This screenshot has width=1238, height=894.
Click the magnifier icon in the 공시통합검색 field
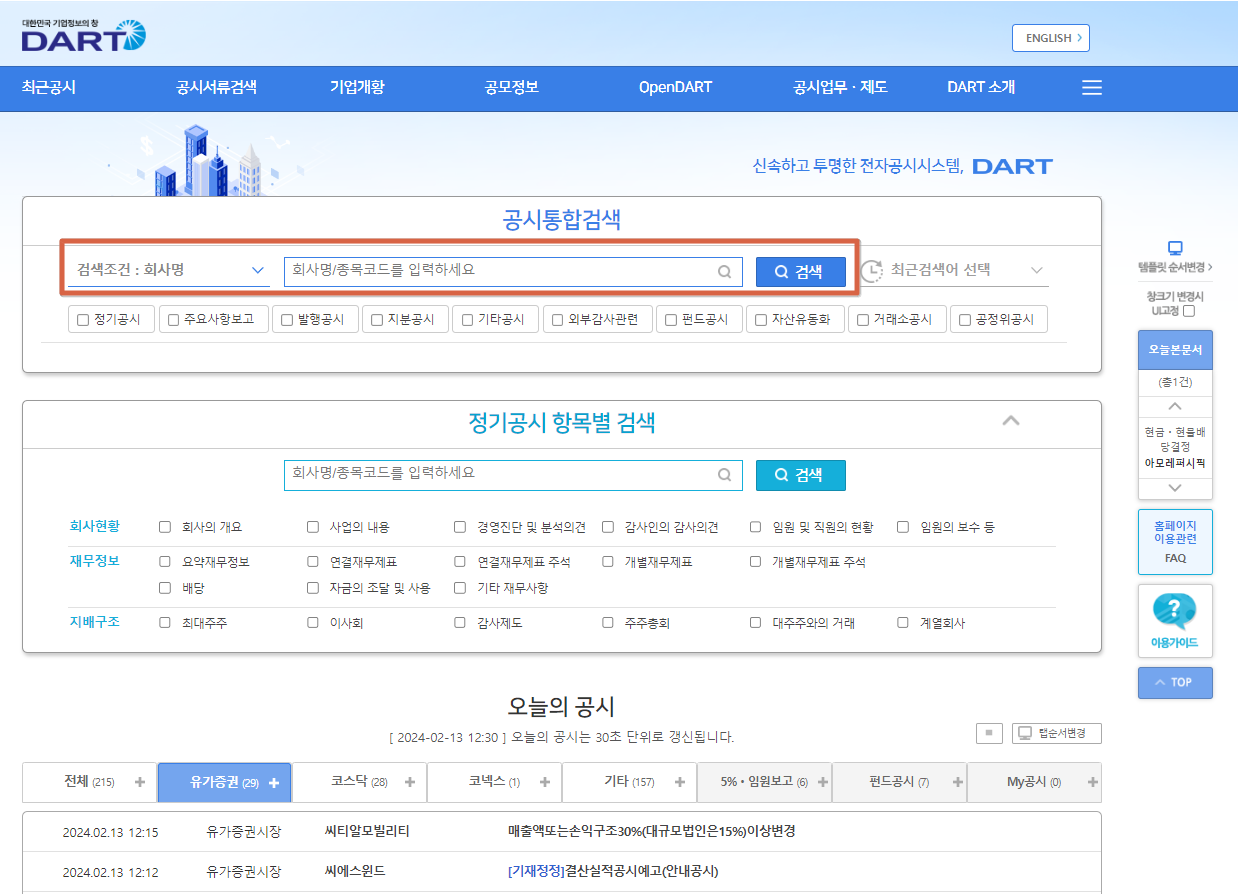pyautogui.click(x=725, y=270)
